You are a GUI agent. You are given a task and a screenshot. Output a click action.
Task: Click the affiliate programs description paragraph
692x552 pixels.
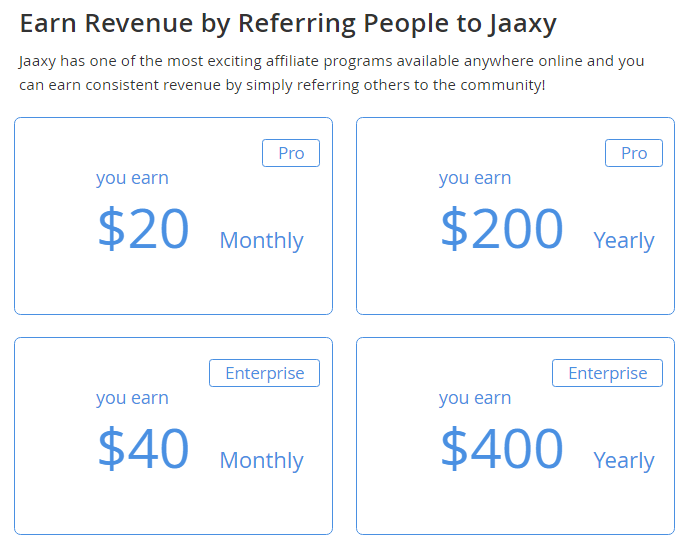331,73
